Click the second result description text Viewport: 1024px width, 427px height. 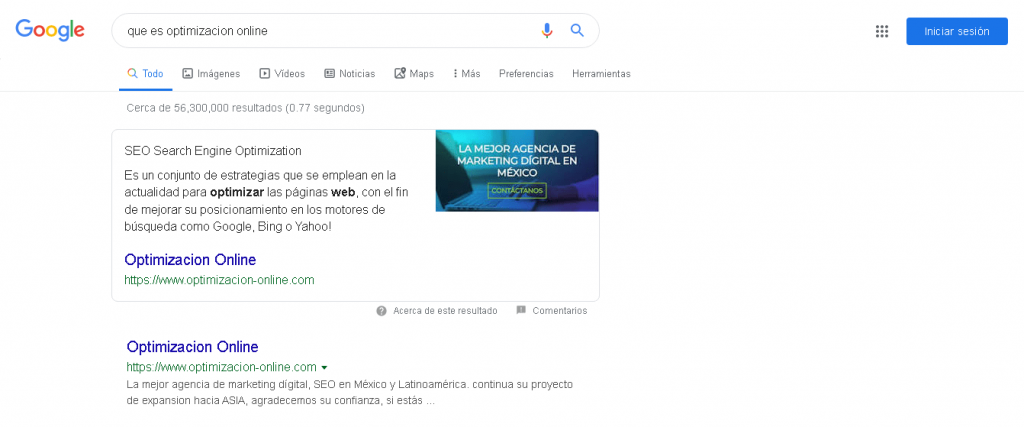pyautogui.click(x=349, y=392)
